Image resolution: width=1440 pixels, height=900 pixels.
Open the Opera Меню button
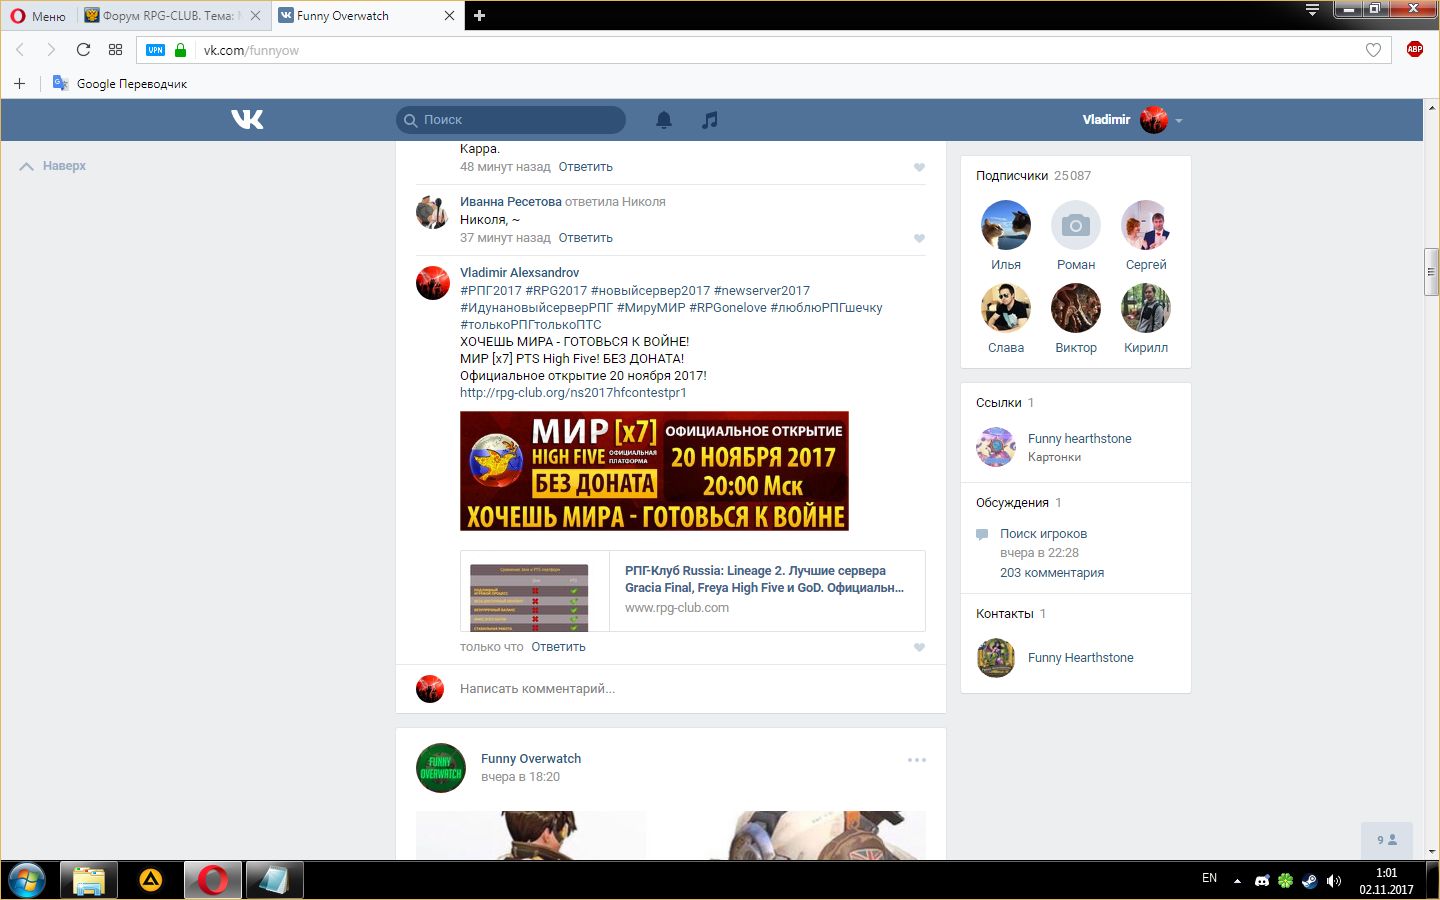pyautogui.click(x=38, y=16)
